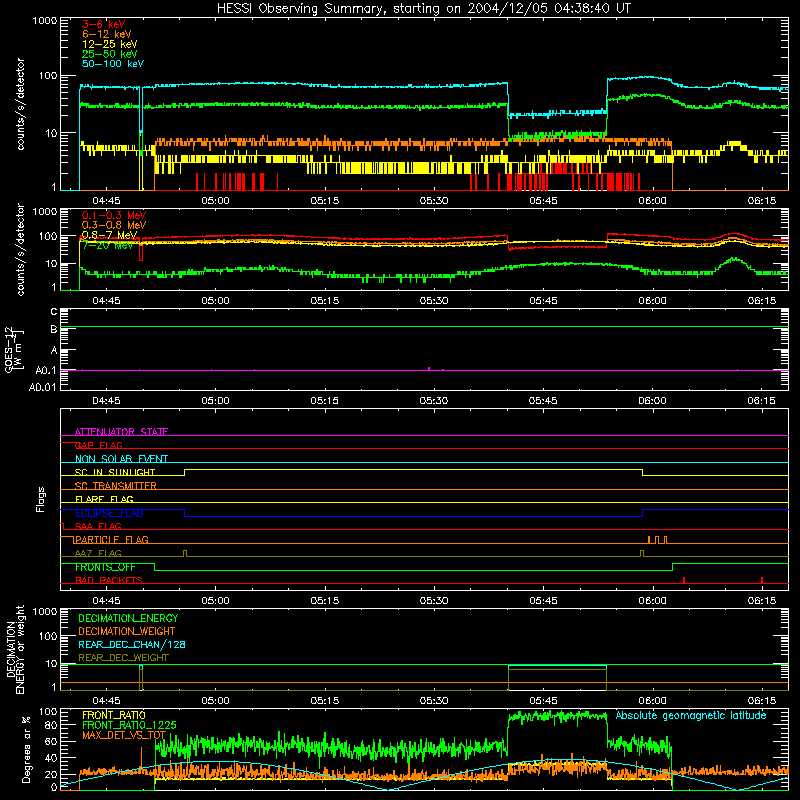Click the DECIMATION_WEIGHT legend label
The image size is (800, 800).
[x=127, y=631]
